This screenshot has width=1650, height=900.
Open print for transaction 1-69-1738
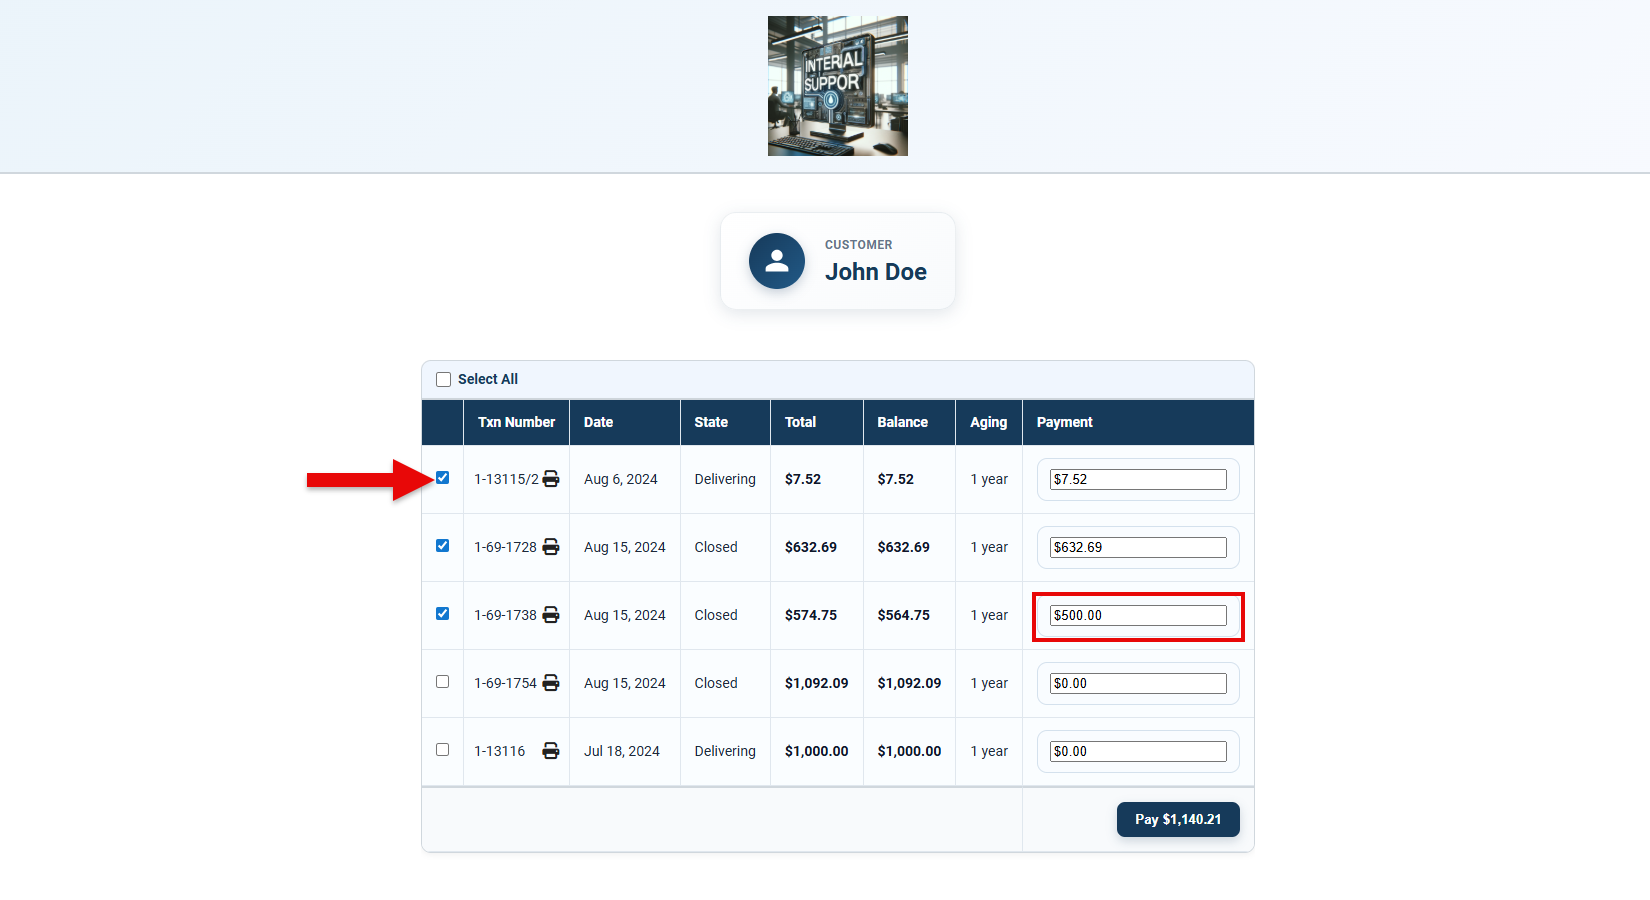[551, 615]
